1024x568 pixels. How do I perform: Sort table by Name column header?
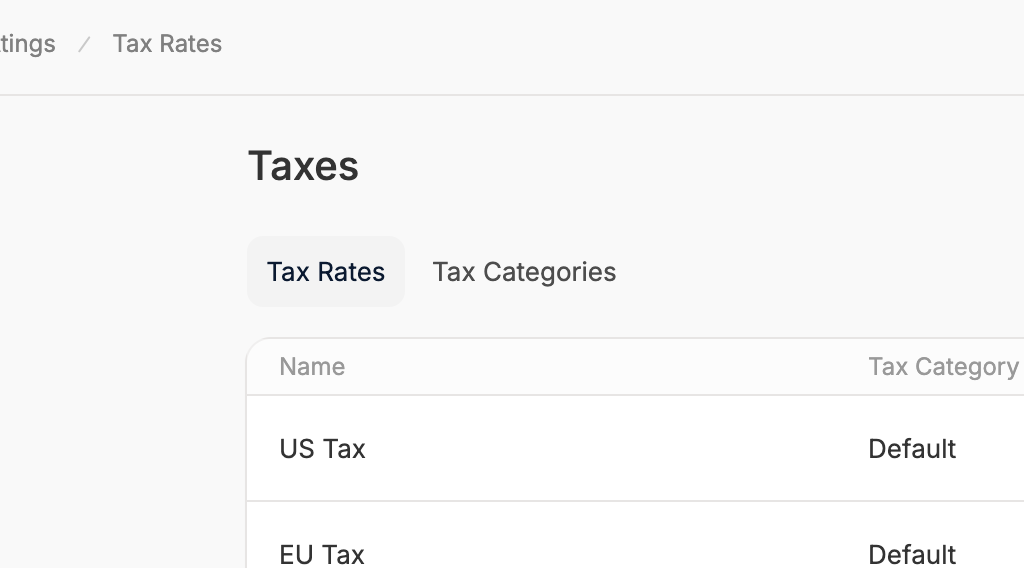coord(312,366)
